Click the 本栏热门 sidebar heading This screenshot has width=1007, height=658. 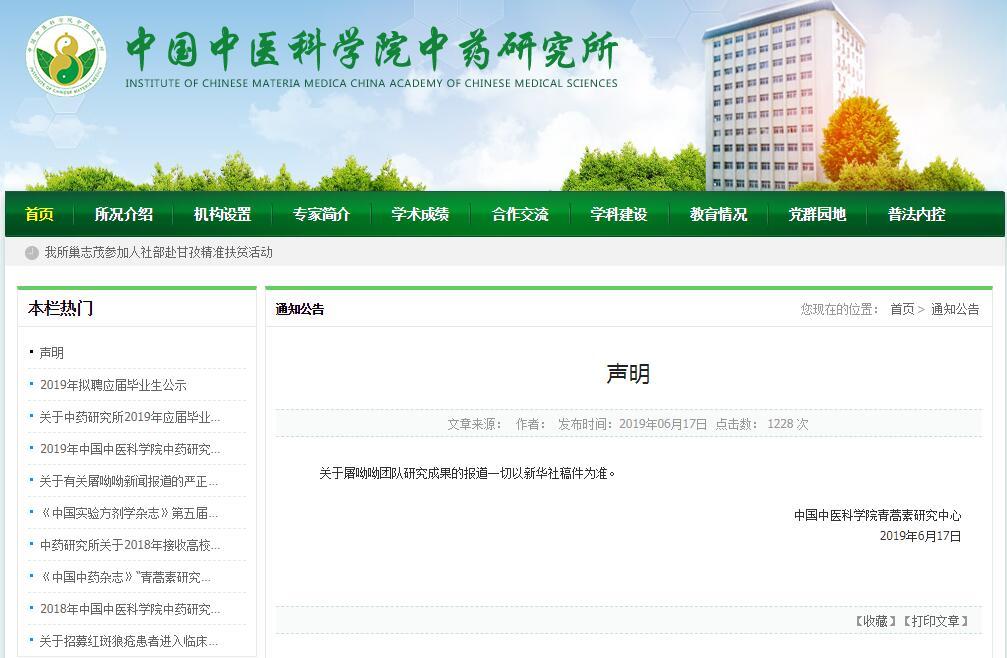point(60,309)
